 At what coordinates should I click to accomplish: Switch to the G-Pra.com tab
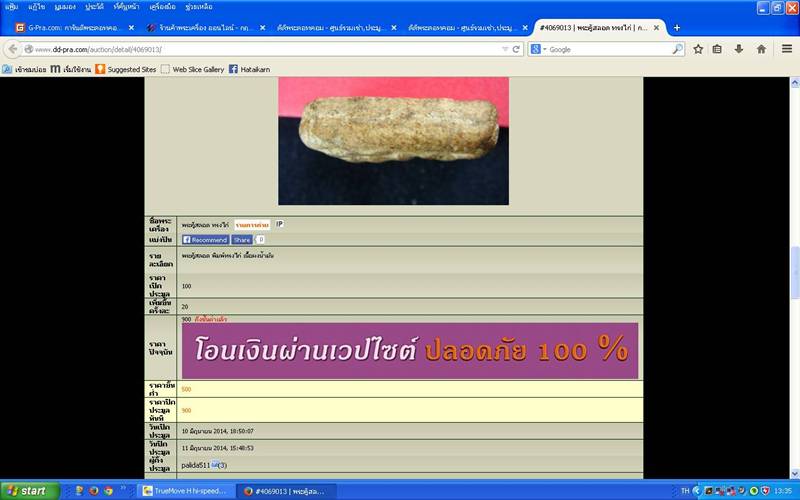pos(74,28)
